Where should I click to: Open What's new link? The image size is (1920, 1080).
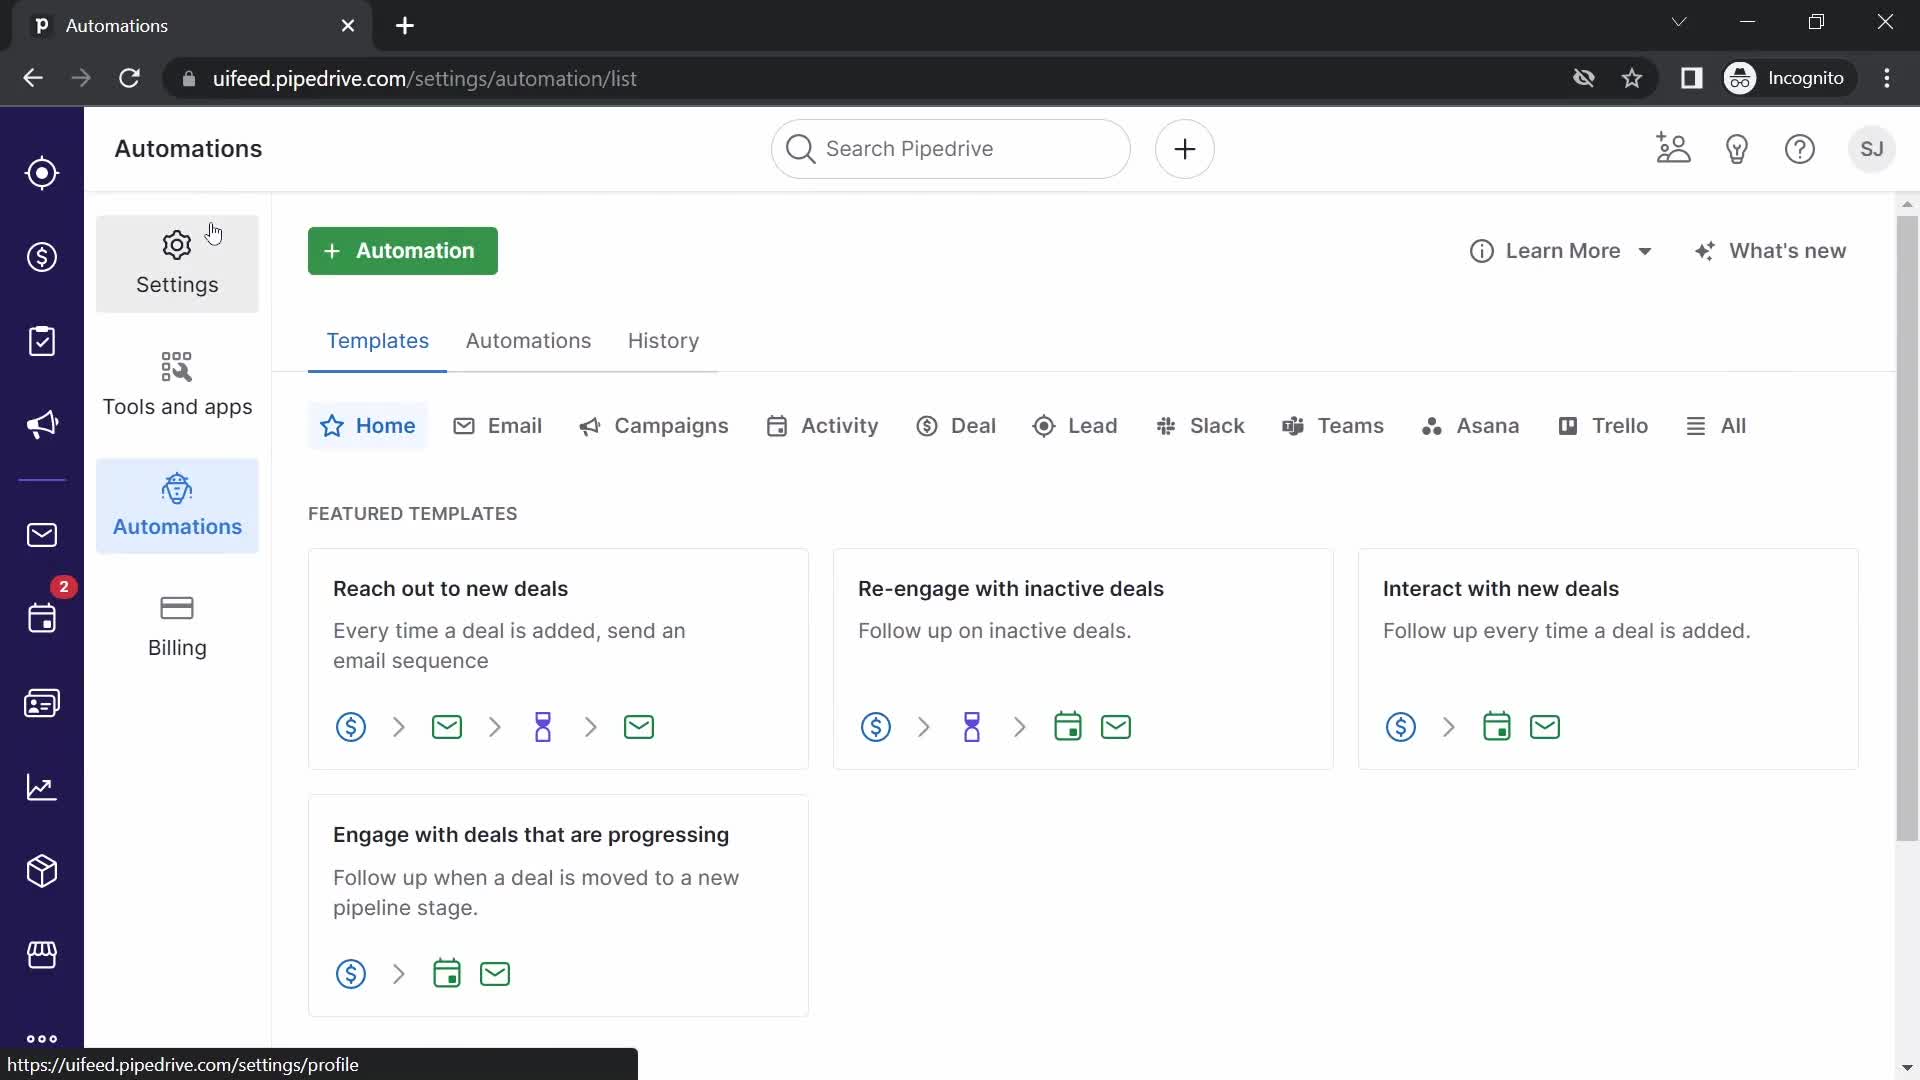click(x=1770, y=251)
